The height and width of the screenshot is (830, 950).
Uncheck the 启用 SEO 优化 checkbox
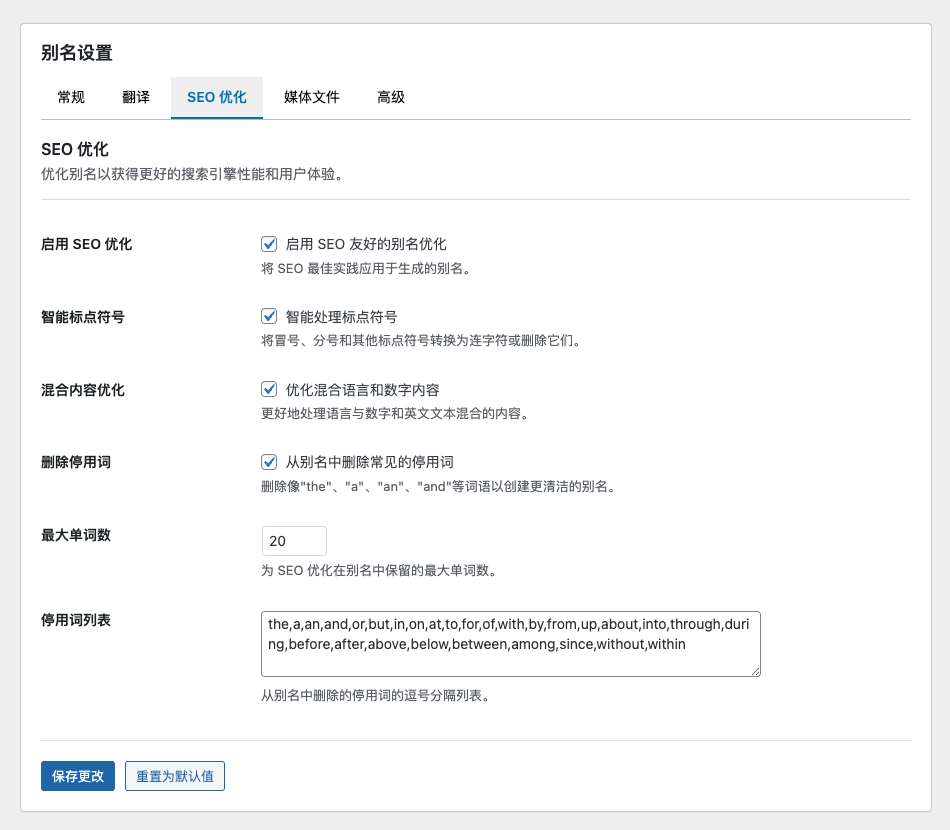coord(269,244)
